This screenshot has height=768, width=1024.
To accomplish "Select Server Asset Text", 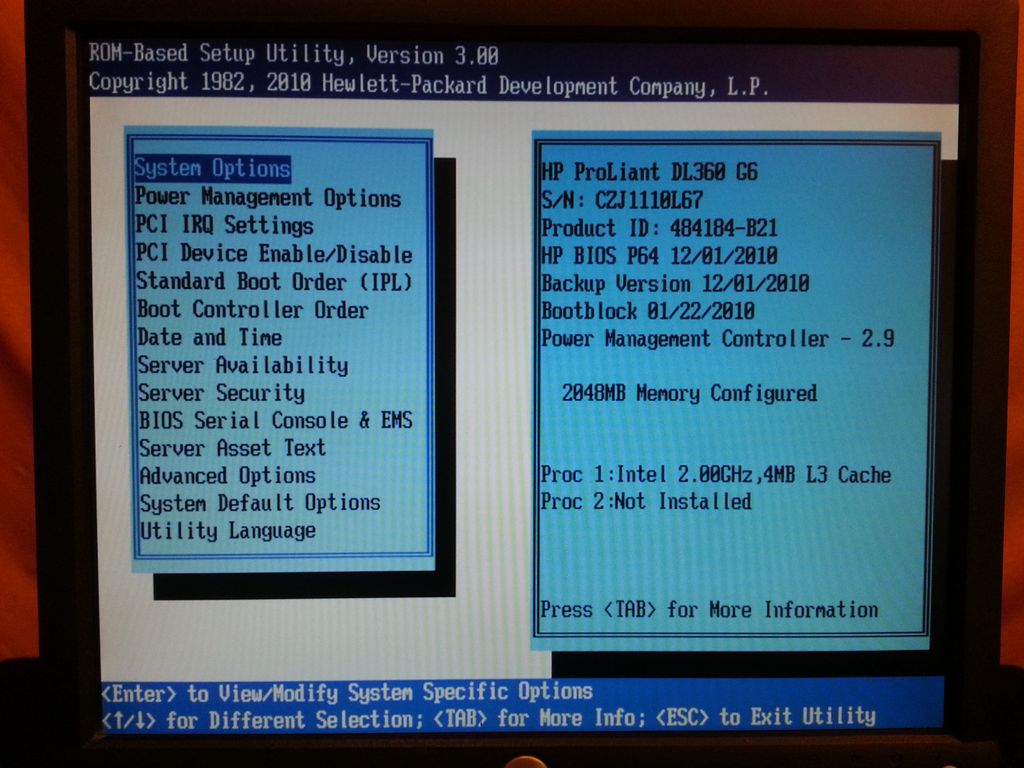I will pos(232,448).
